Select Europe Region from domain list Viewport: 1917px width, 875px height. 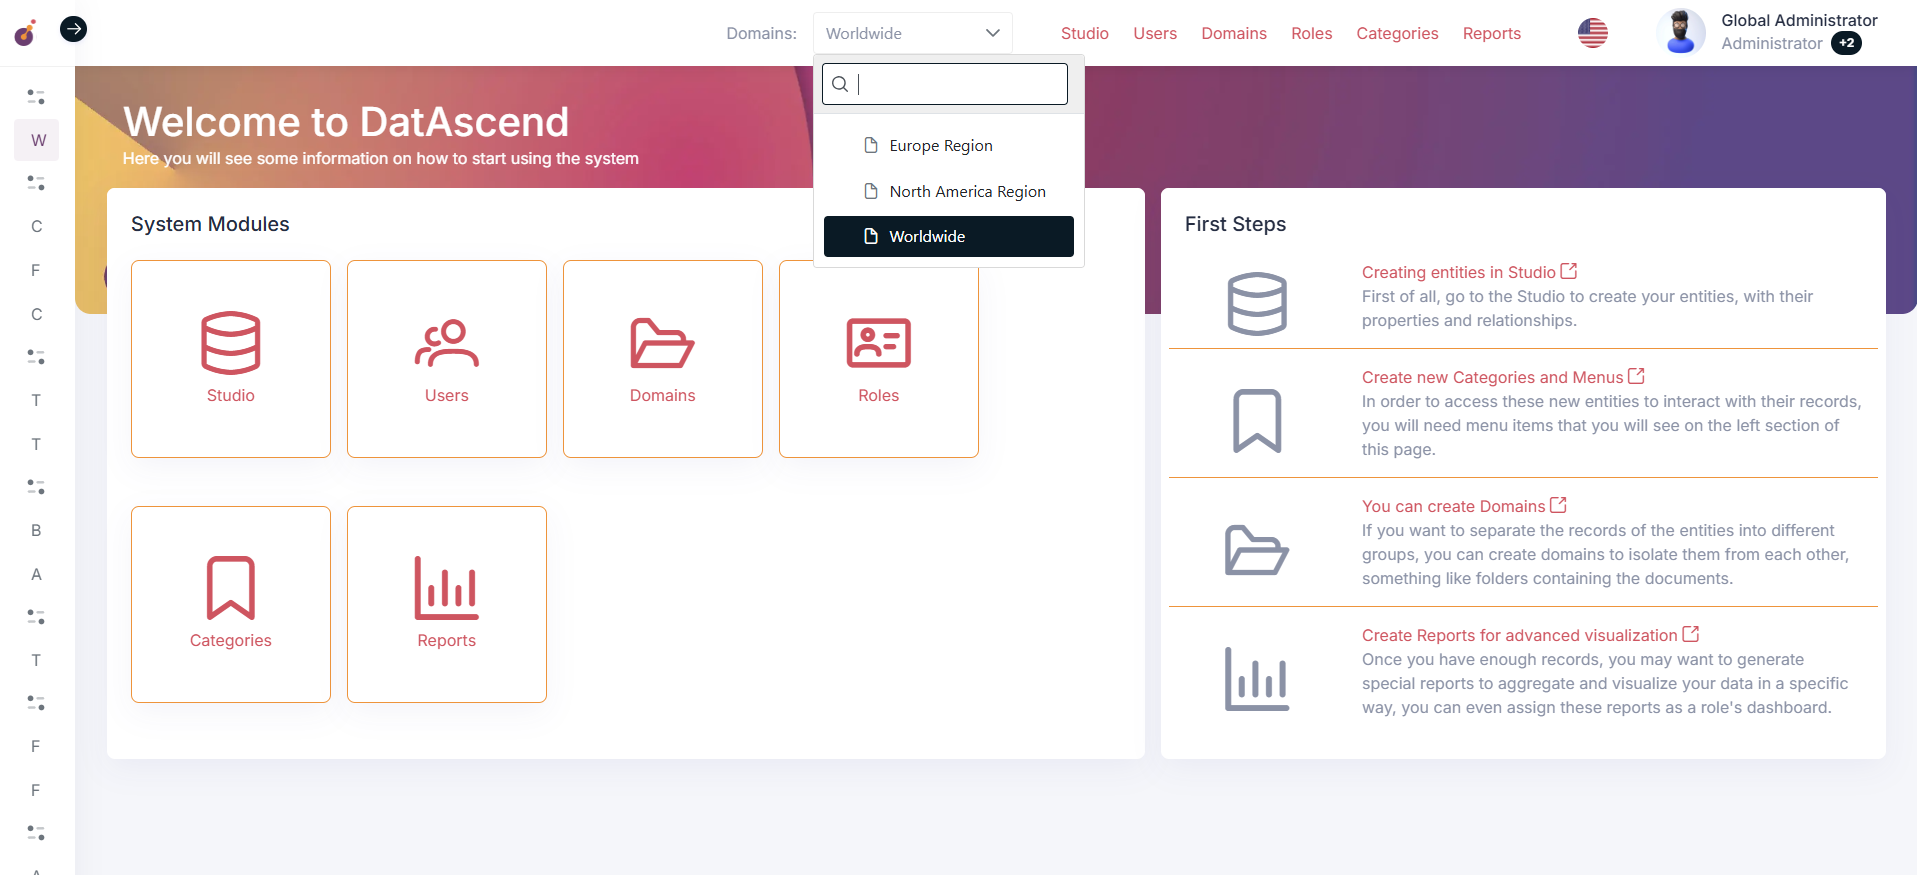point(940,146)
